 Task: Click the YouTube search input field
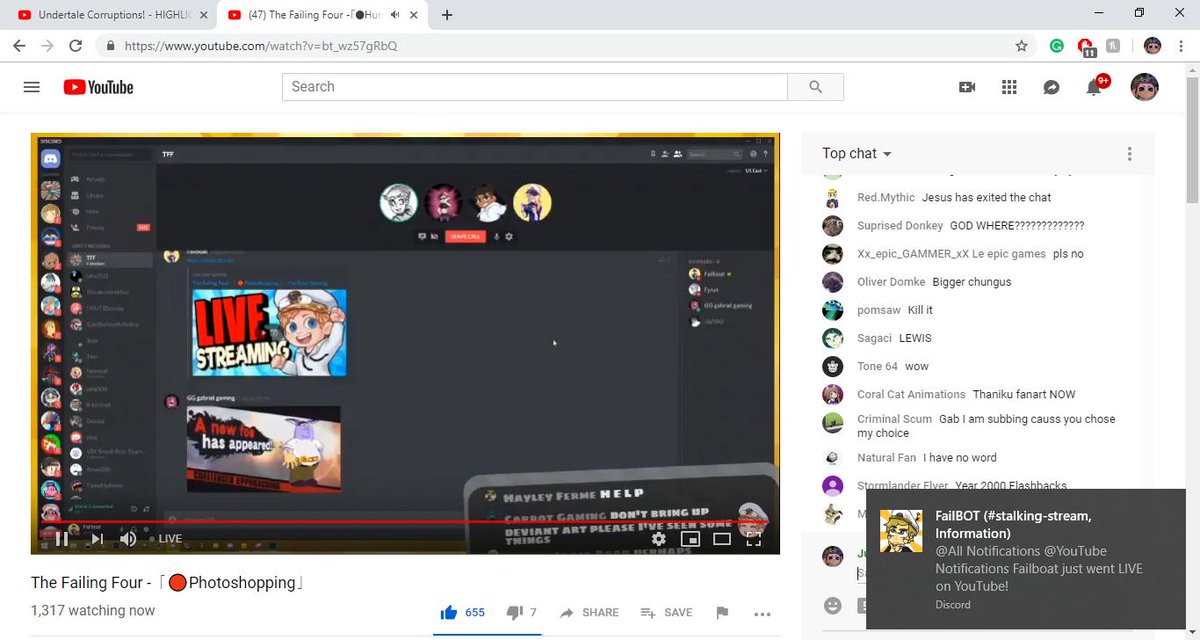pos(535,87)
